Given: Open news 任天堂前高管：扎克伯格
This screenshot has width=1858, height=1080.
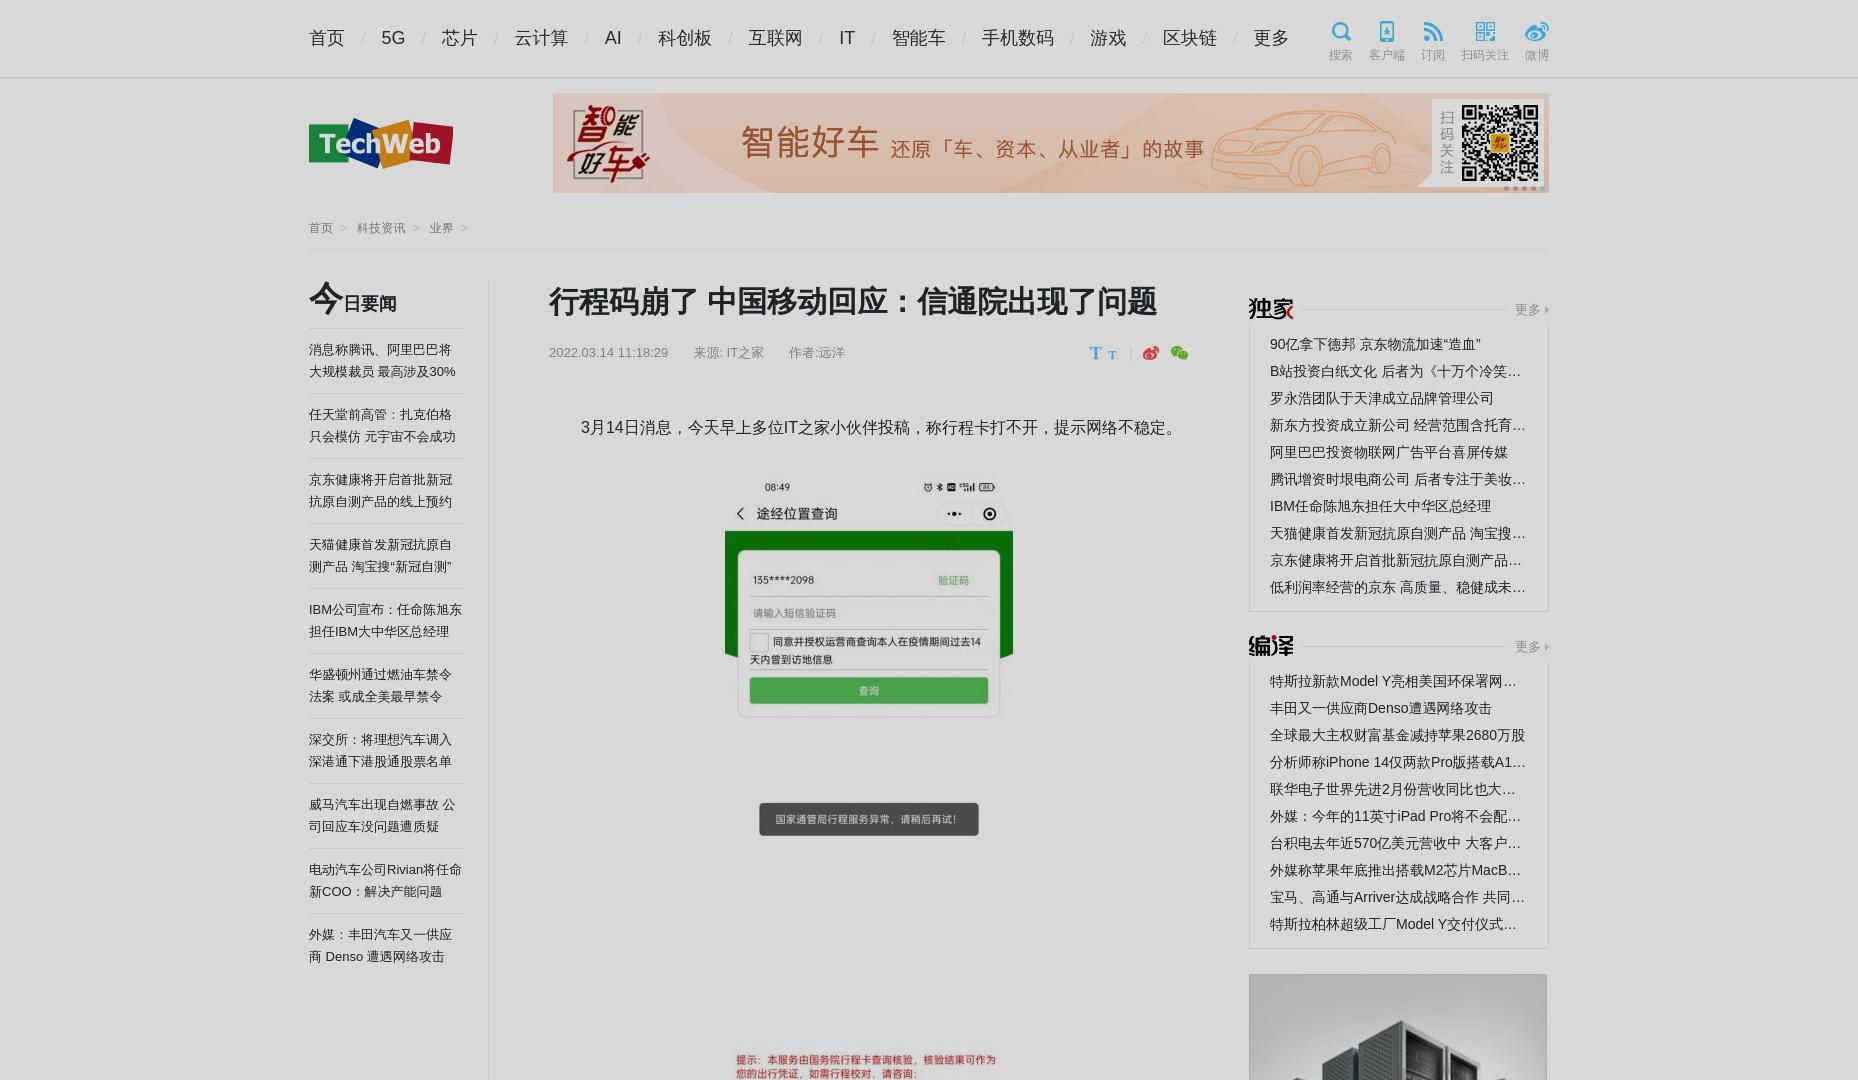Looking at the screenshot, I should (x=382, y=426).
